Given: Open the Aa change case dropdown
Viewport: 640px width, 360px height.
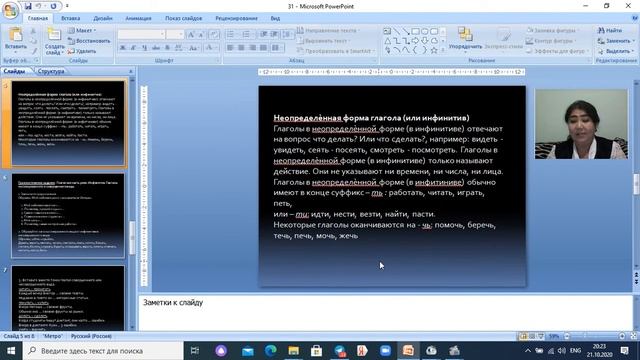Looking at the screenshot, I should pos(193,48).
